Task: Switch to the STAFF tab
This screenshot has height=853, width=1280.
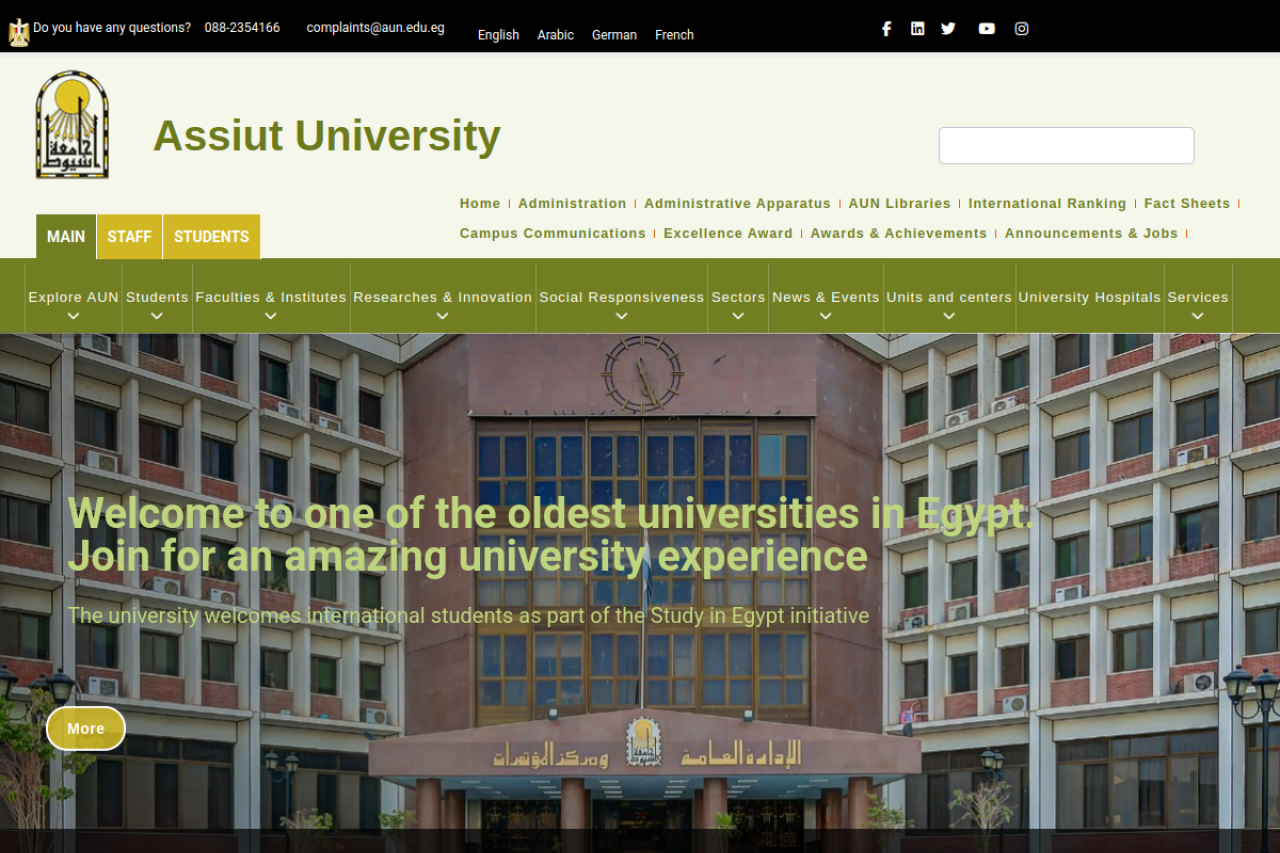Action: coord(129,237)
